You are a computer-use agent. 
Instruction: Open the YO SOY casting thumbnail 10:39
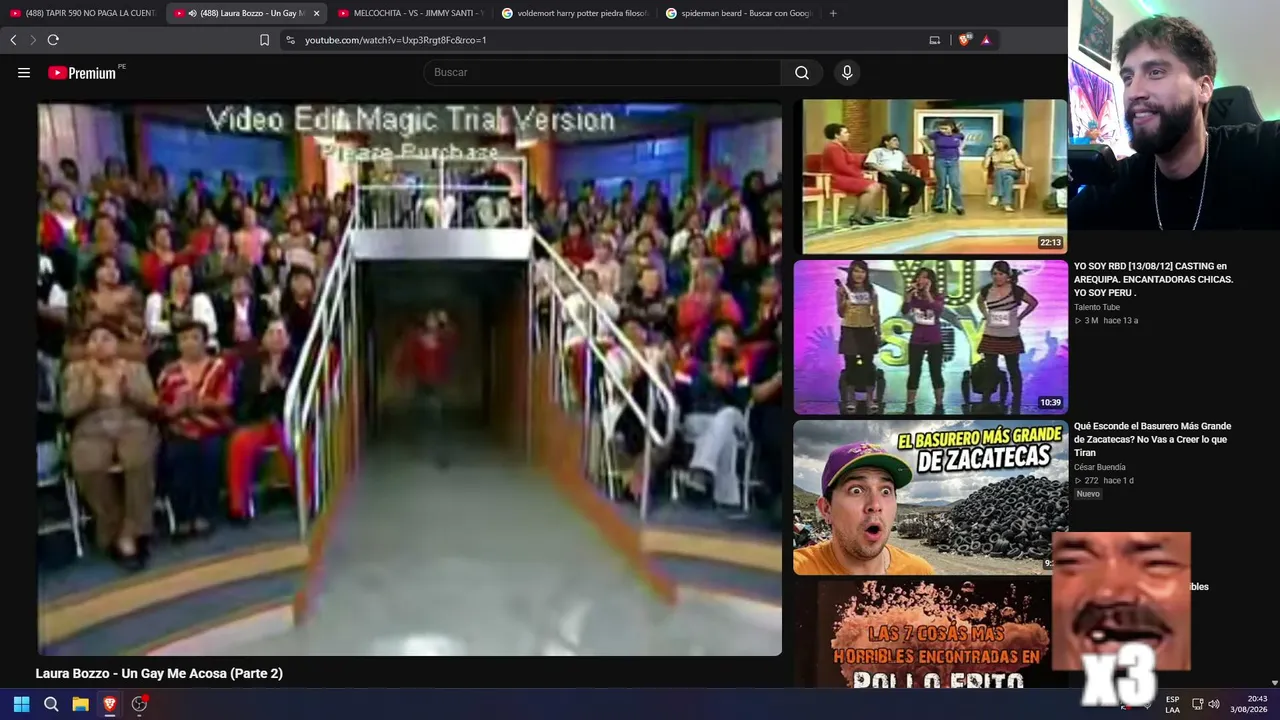(x=930, y=337)
